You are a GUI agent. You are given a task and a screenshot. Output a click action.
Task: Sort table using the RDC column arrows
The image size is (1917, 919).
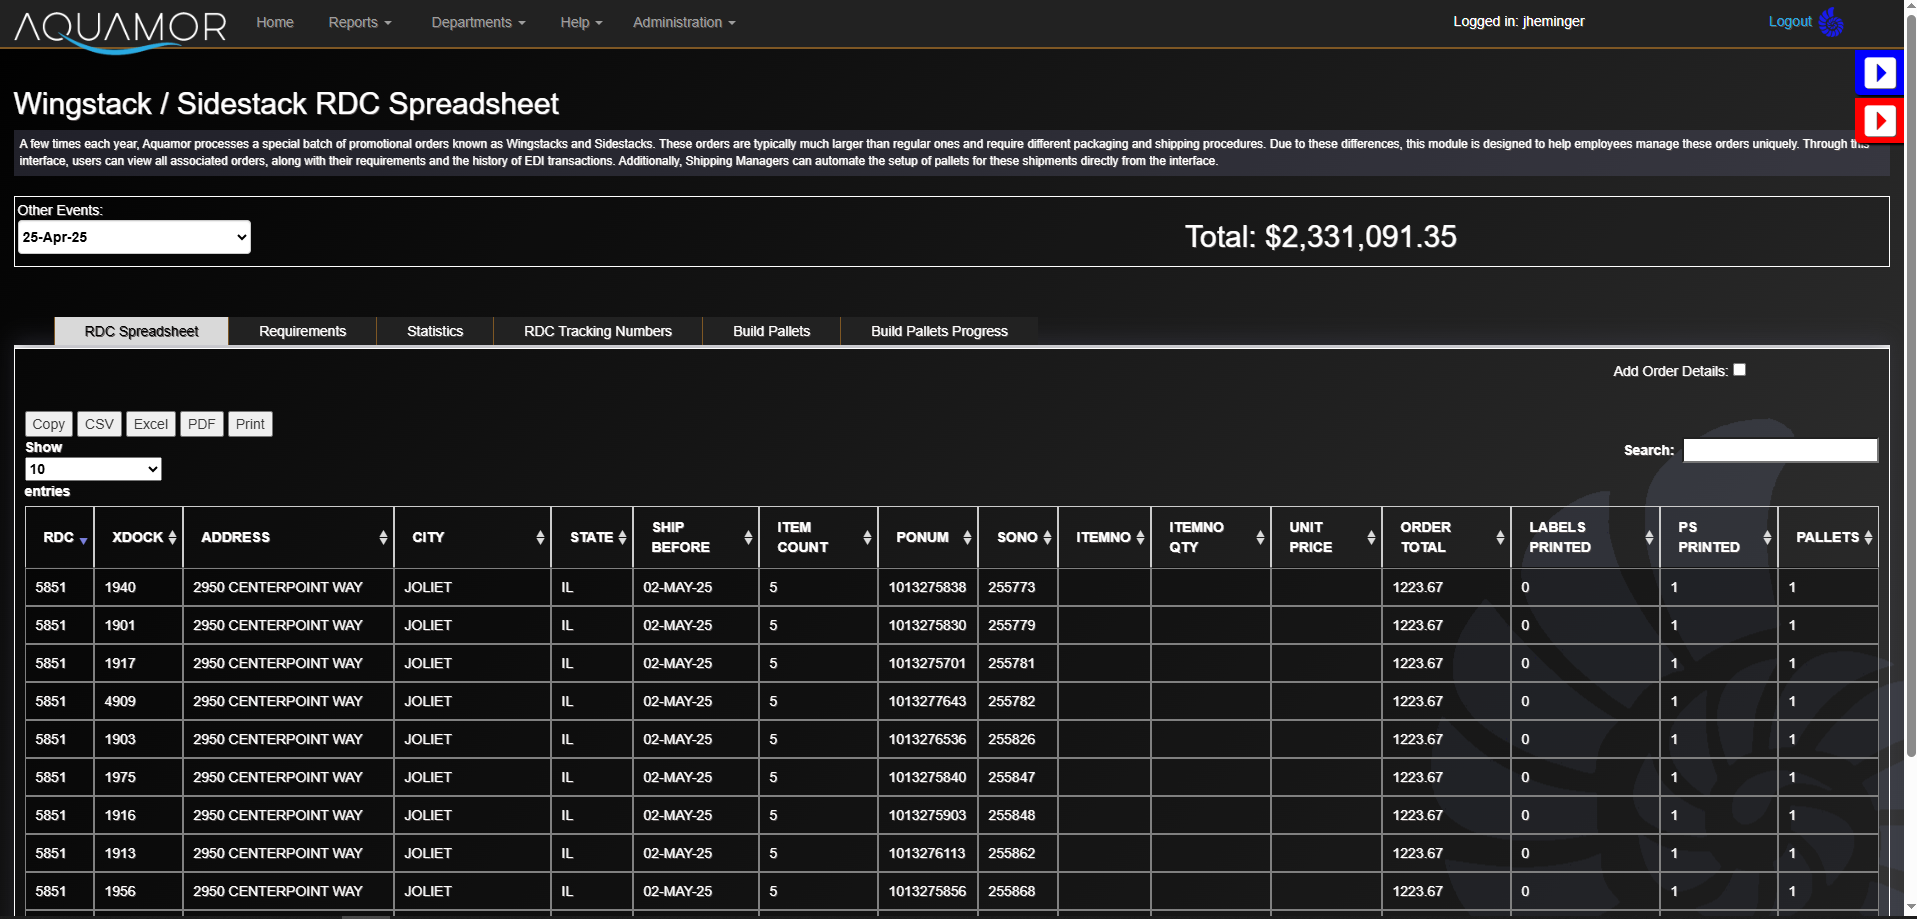tap(82, 540)
